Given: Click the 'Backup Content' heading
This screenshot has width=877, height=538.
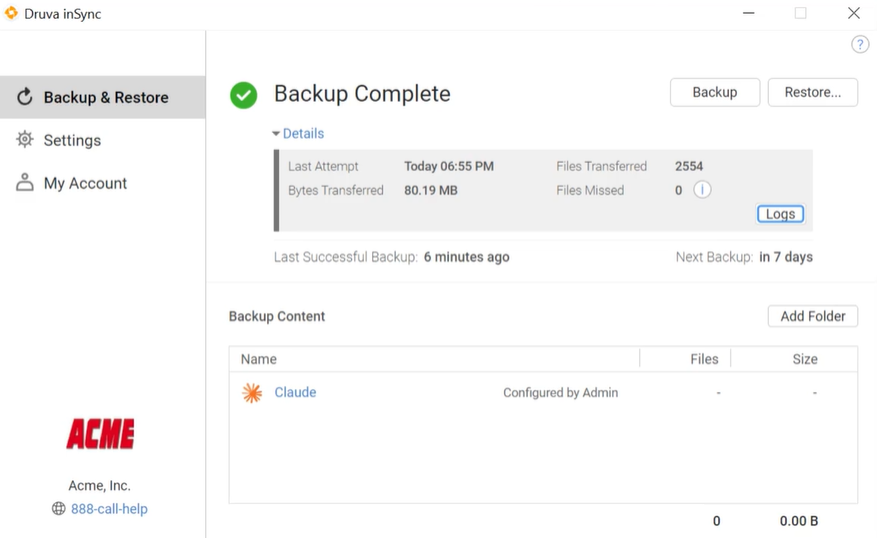Looking at the screenshot, I should pyautogui.click(x=277, y=317).
